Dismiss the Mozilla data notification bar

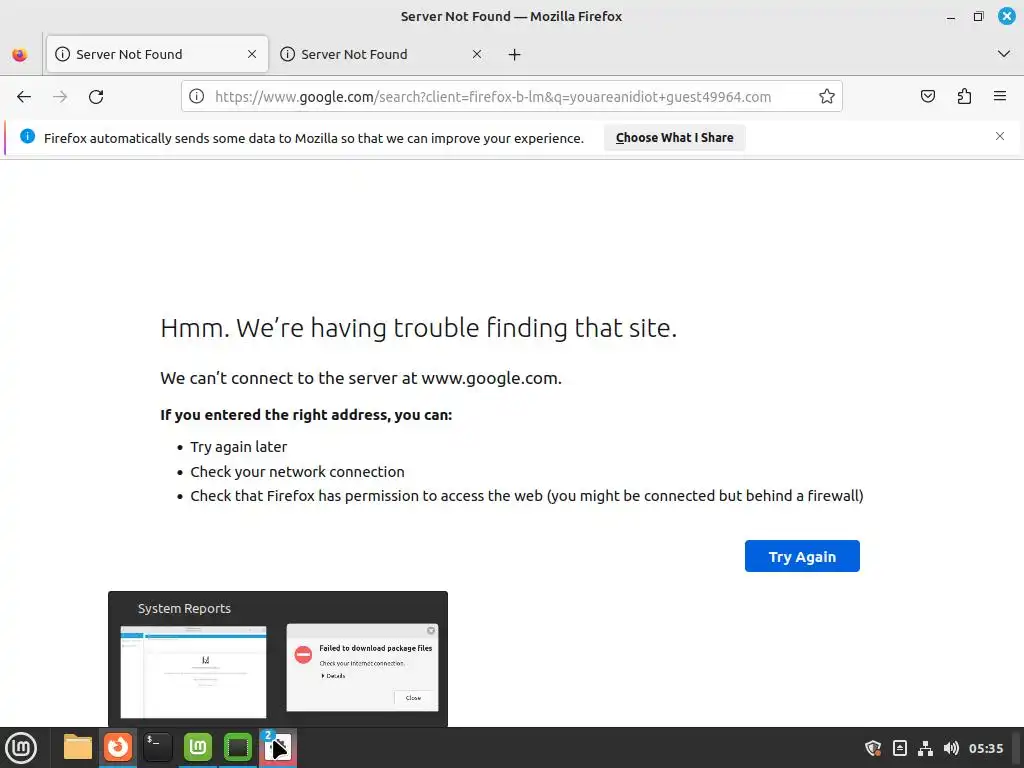(x=1000, y=136)
